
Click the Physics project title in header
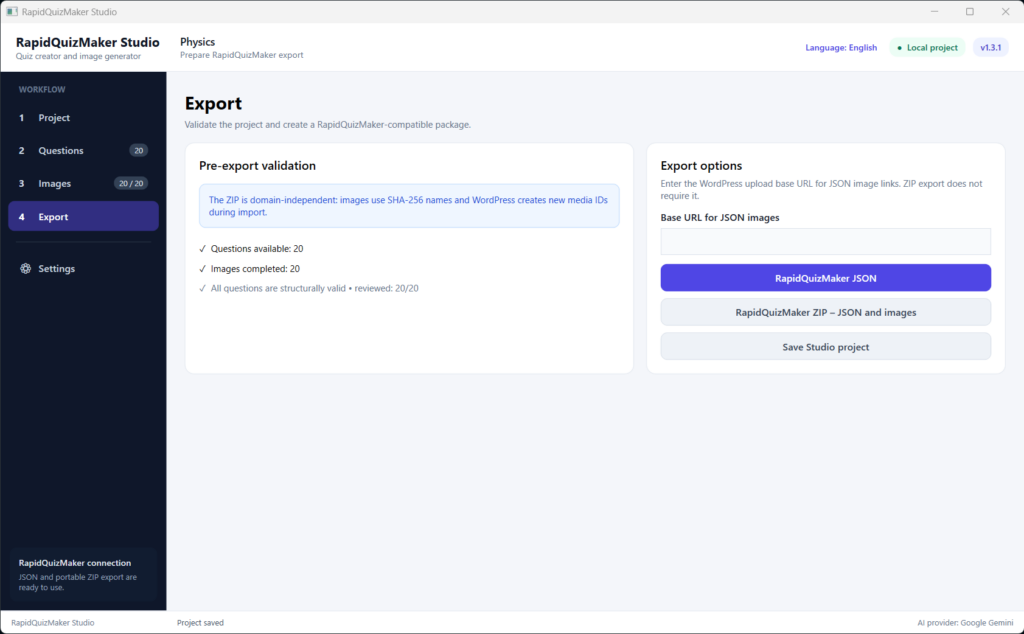point(197,42)
